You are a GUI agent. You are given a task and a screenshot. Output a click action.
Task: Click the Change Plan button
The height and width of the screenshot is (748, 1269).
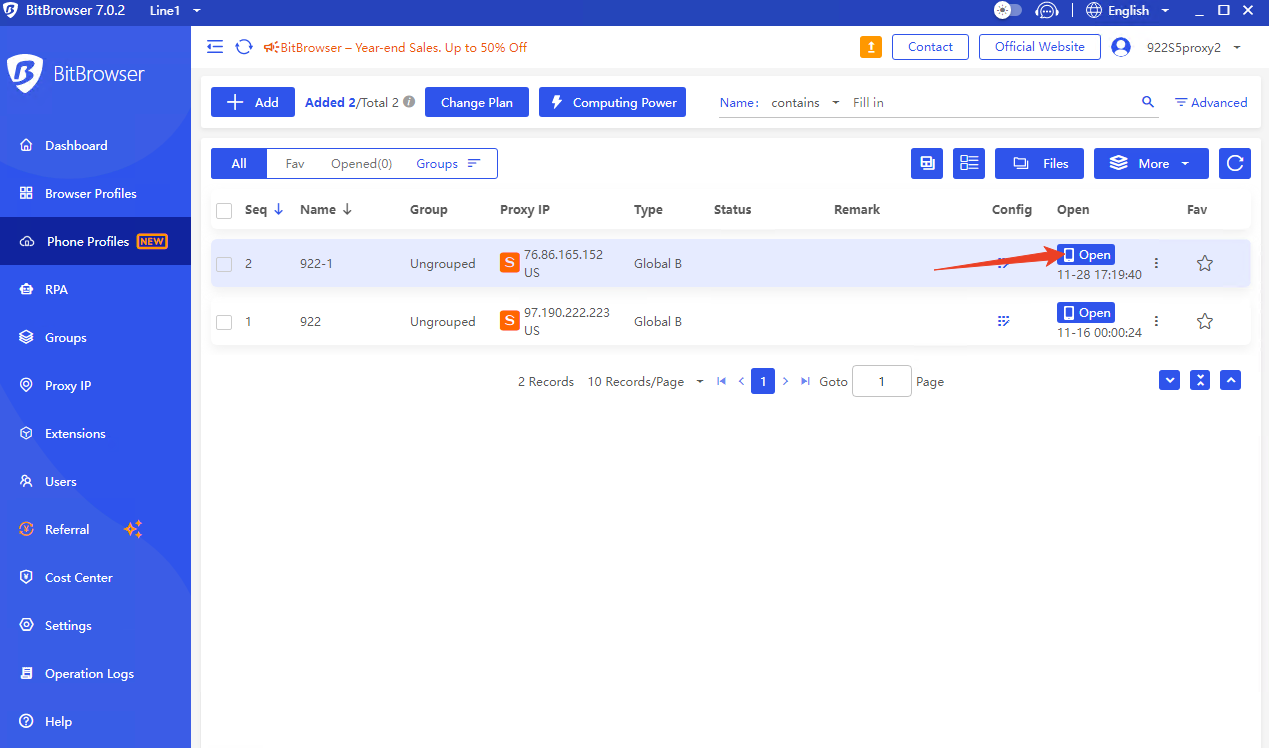tap(477, 102)
